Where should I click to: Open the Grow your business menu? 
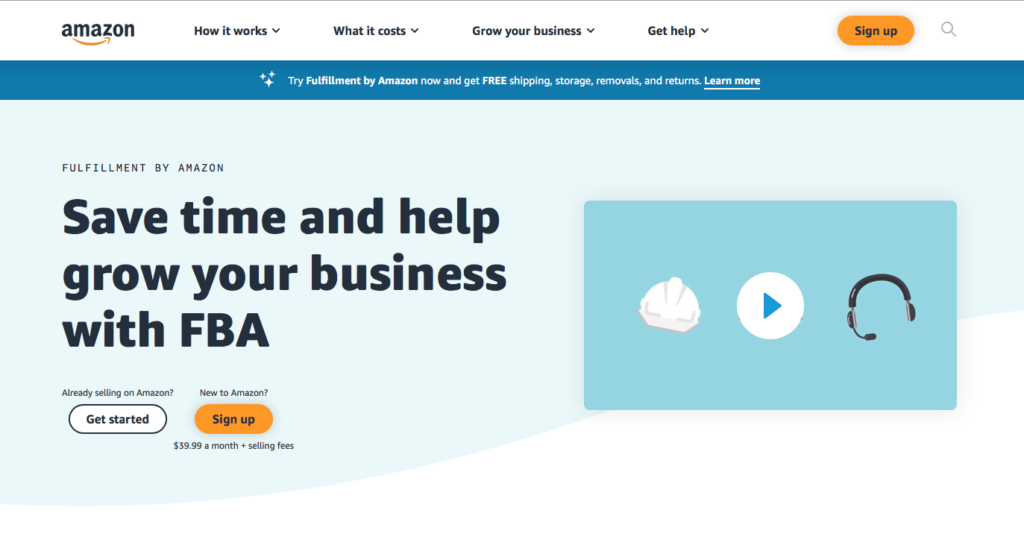533,31
